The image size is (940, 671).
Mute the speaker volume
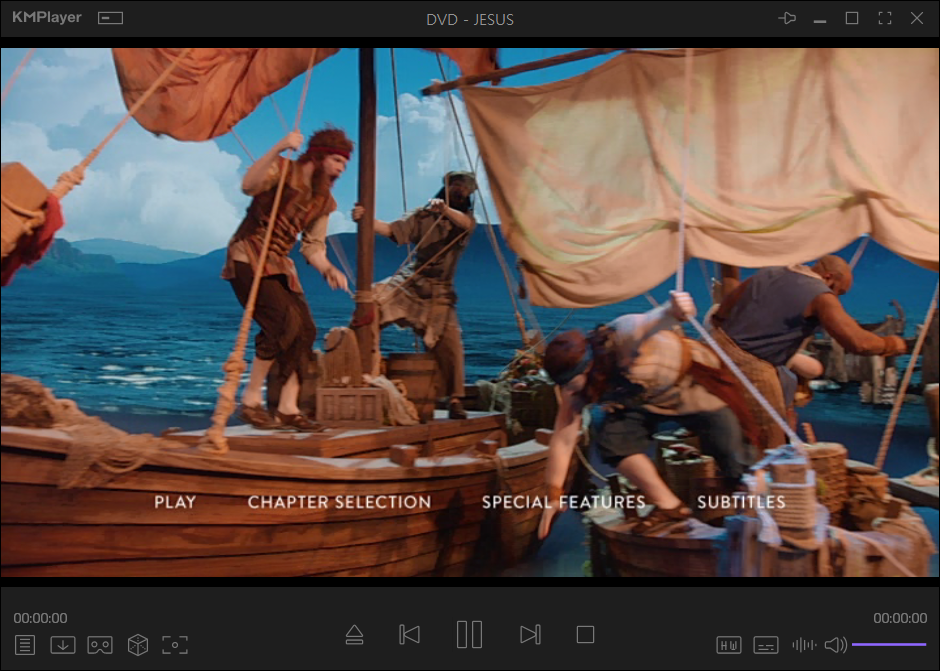pyautogui.click(x=836, y=645)
